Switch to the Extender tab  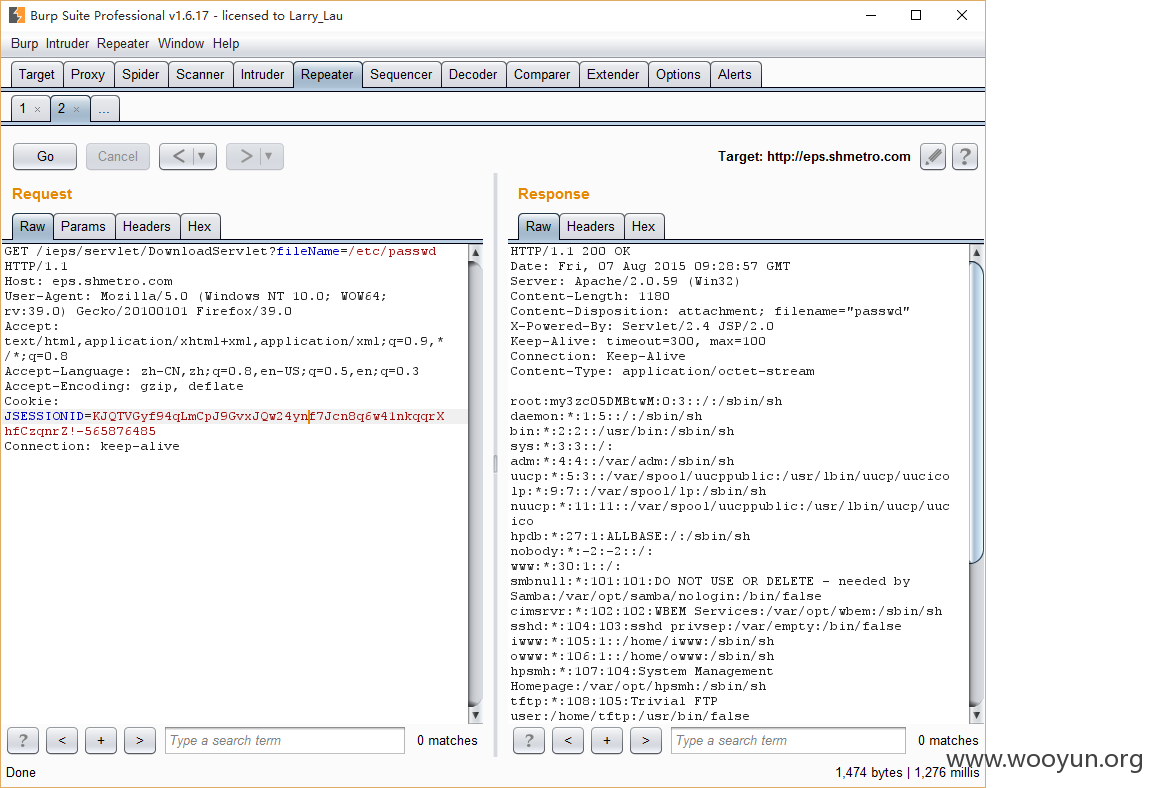(613, 74)
